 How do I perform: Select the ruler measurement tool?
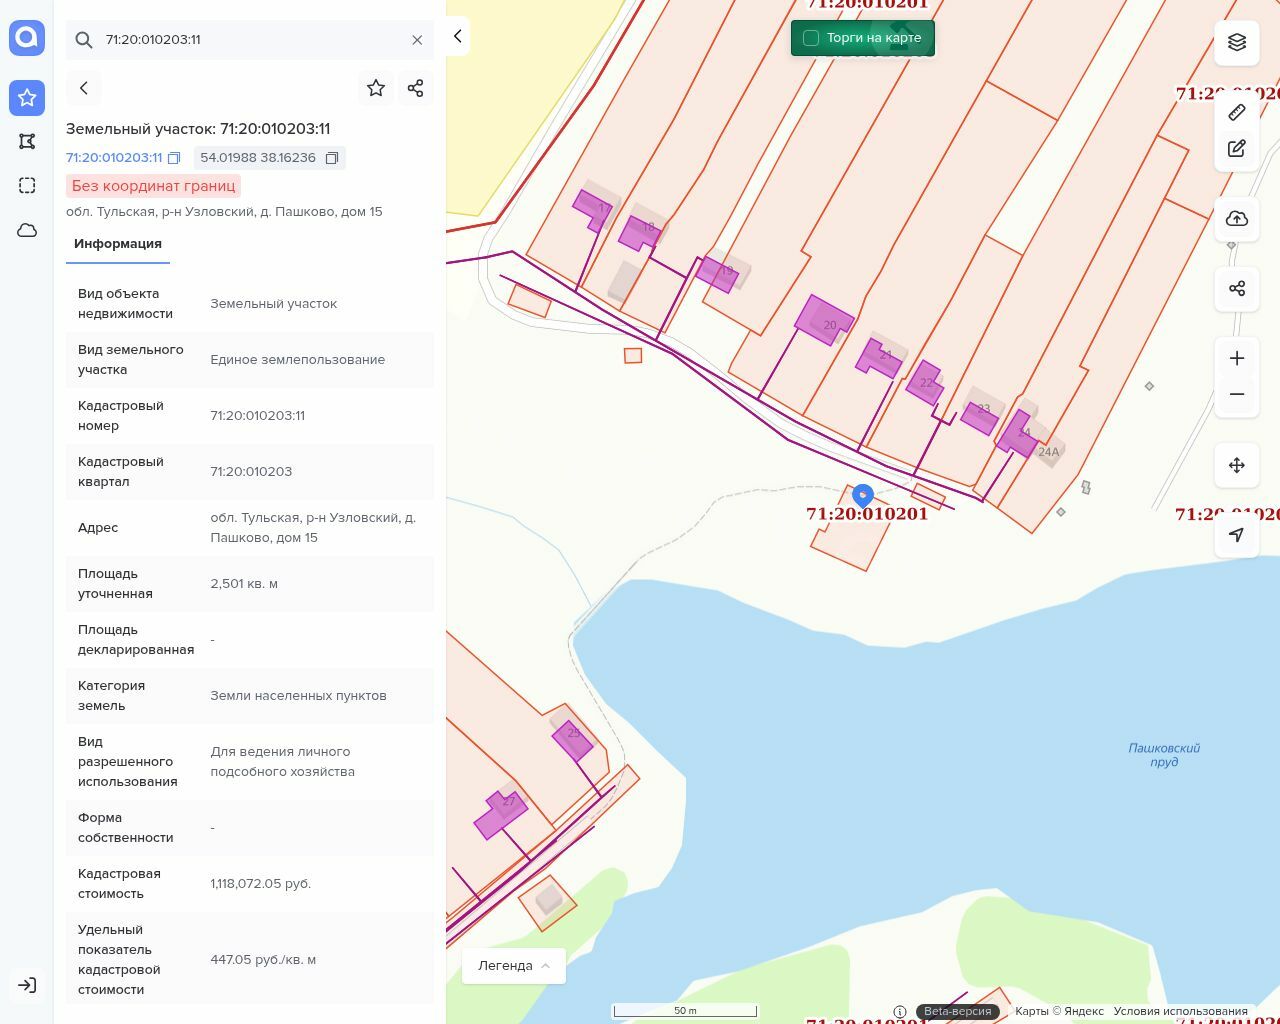pos(1237,112)
